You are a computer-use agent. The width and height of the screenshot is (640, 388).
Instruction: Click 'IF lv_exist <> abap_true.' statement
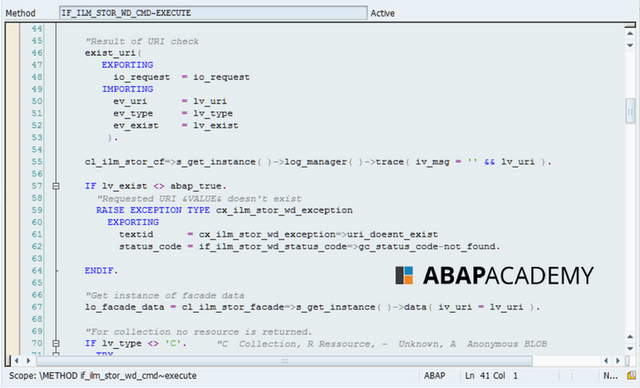tap(156, 186)
